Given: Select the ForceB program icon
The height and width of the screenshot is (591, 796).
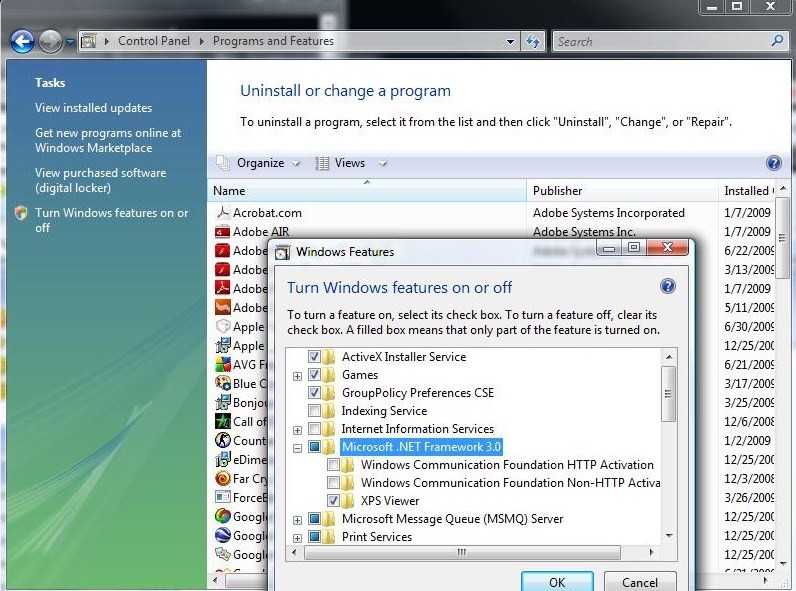Looking at the screenshot, I should (222, 497).
